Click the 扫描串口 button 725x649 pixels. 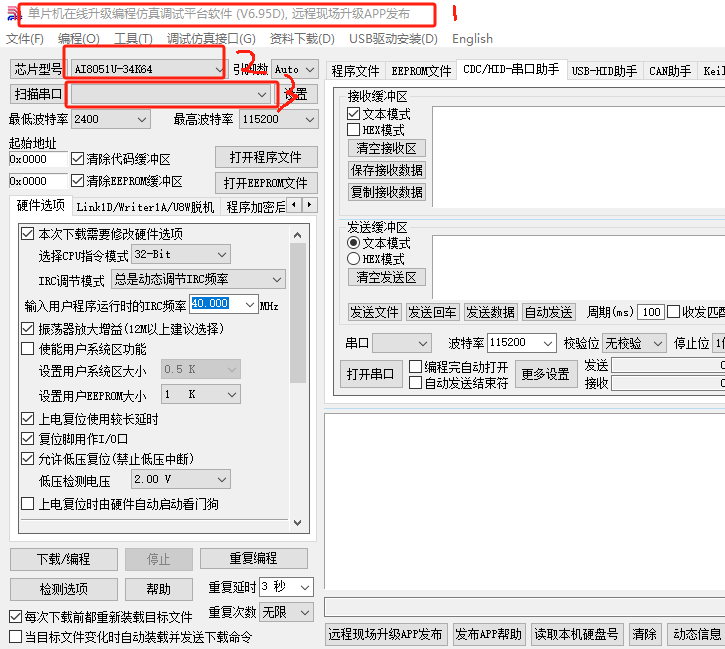tap(37, 94)
